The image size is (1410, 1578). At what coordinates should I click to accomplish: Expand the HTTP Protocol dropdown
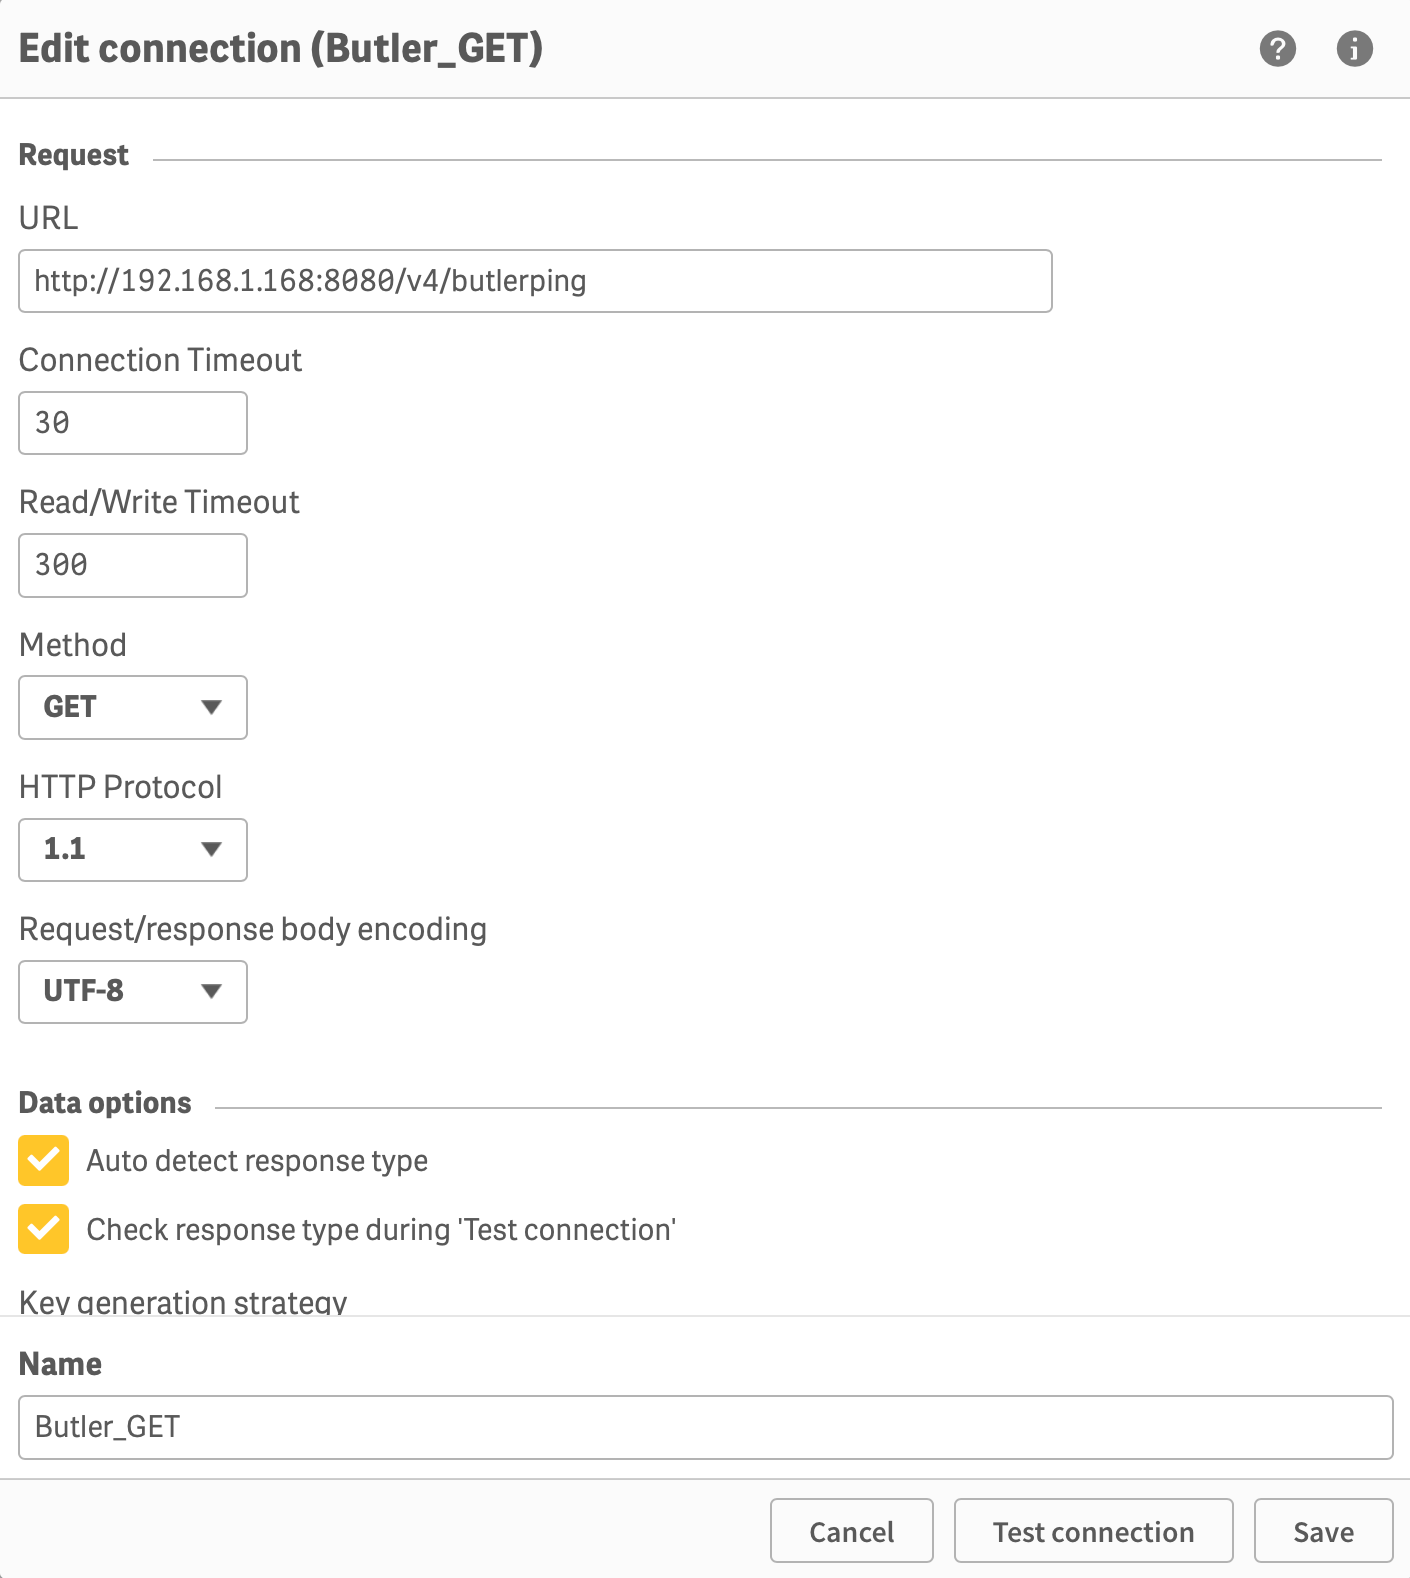pyautogui.click(x=132, y=849)
